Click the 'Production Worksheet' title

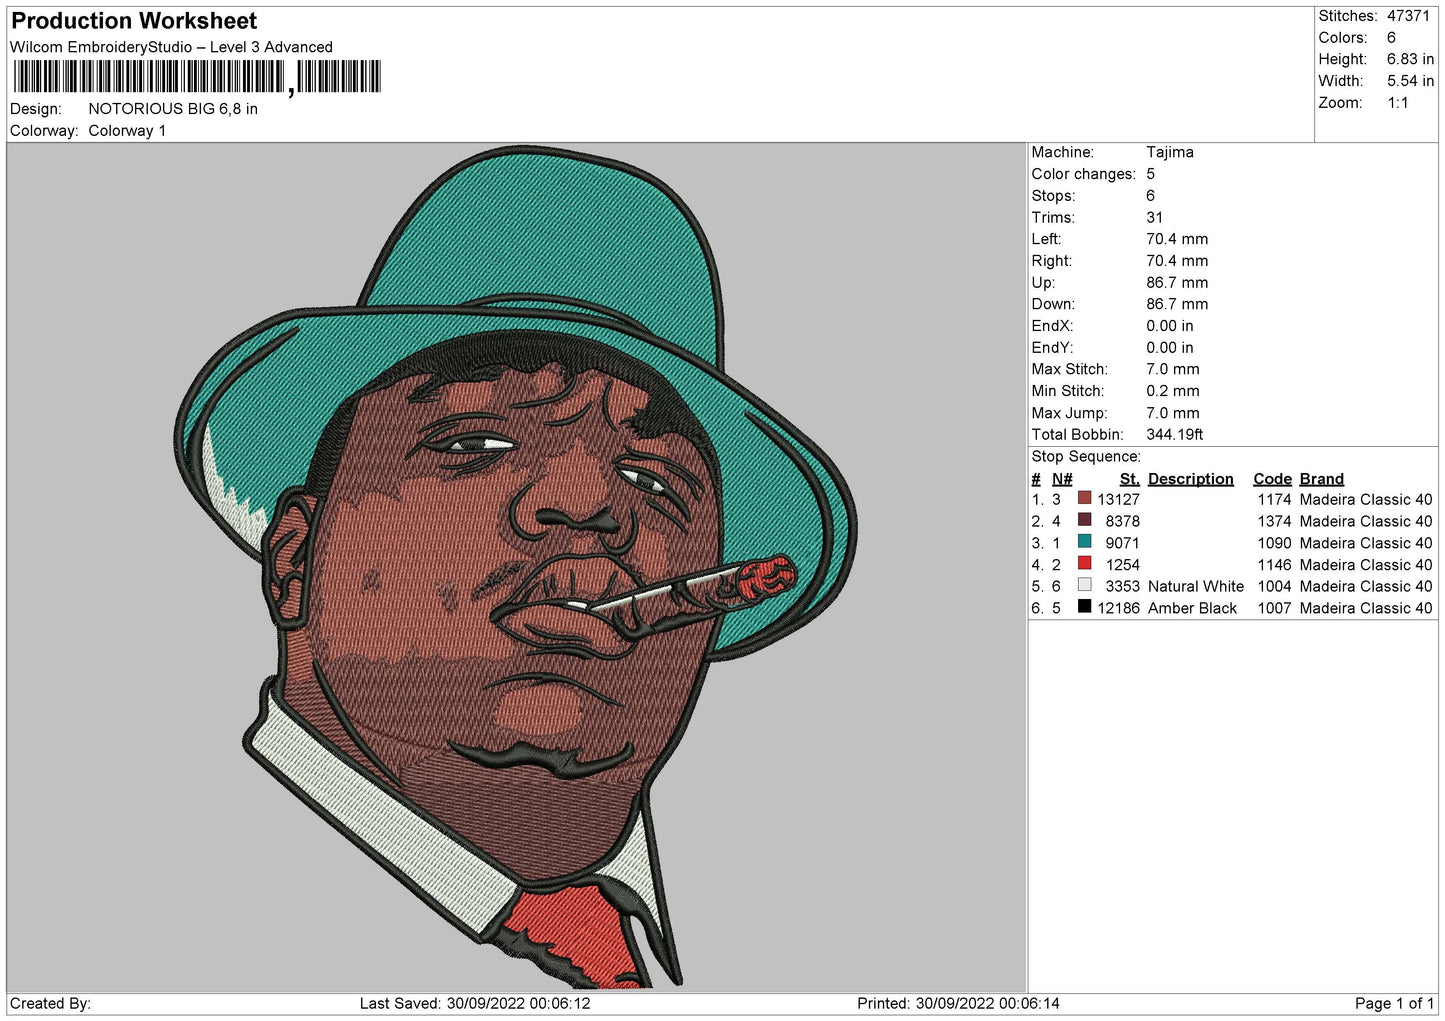tap(134, 21)
